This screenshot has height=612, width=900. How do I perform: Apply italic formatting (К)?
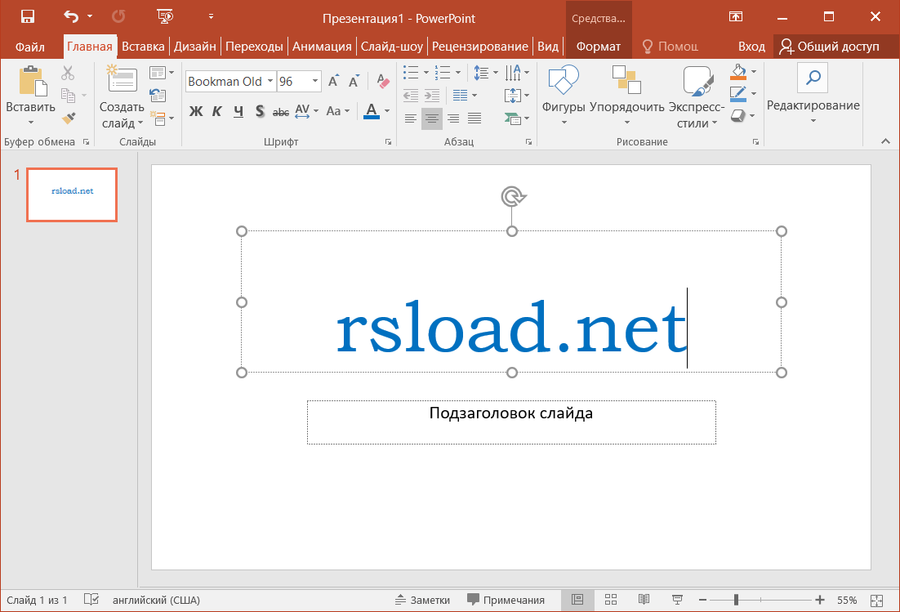pos(217,112)
